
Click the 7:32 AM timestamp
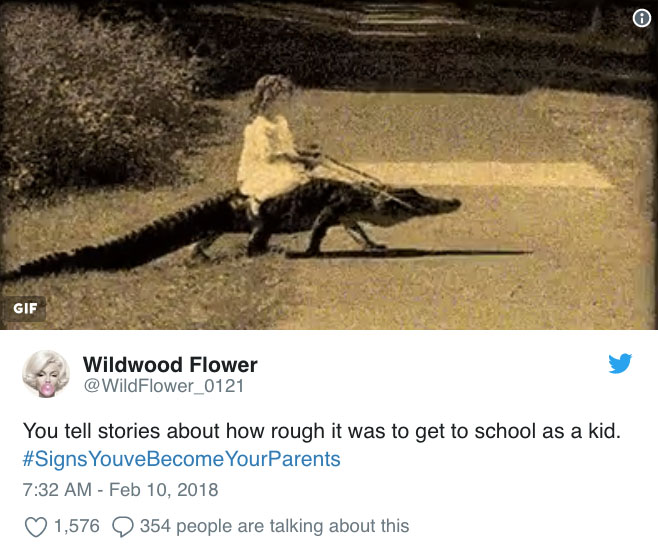coord(56,491)
